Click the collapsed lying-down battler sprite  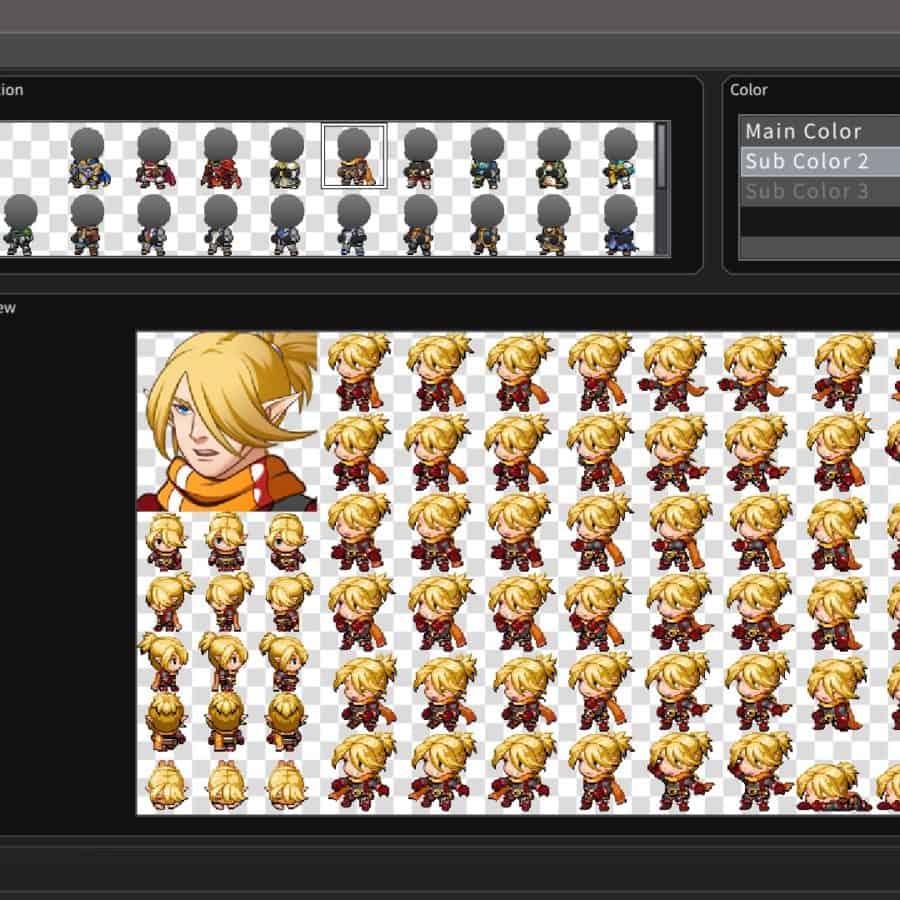pyautogui.click(x=831, y=786)
